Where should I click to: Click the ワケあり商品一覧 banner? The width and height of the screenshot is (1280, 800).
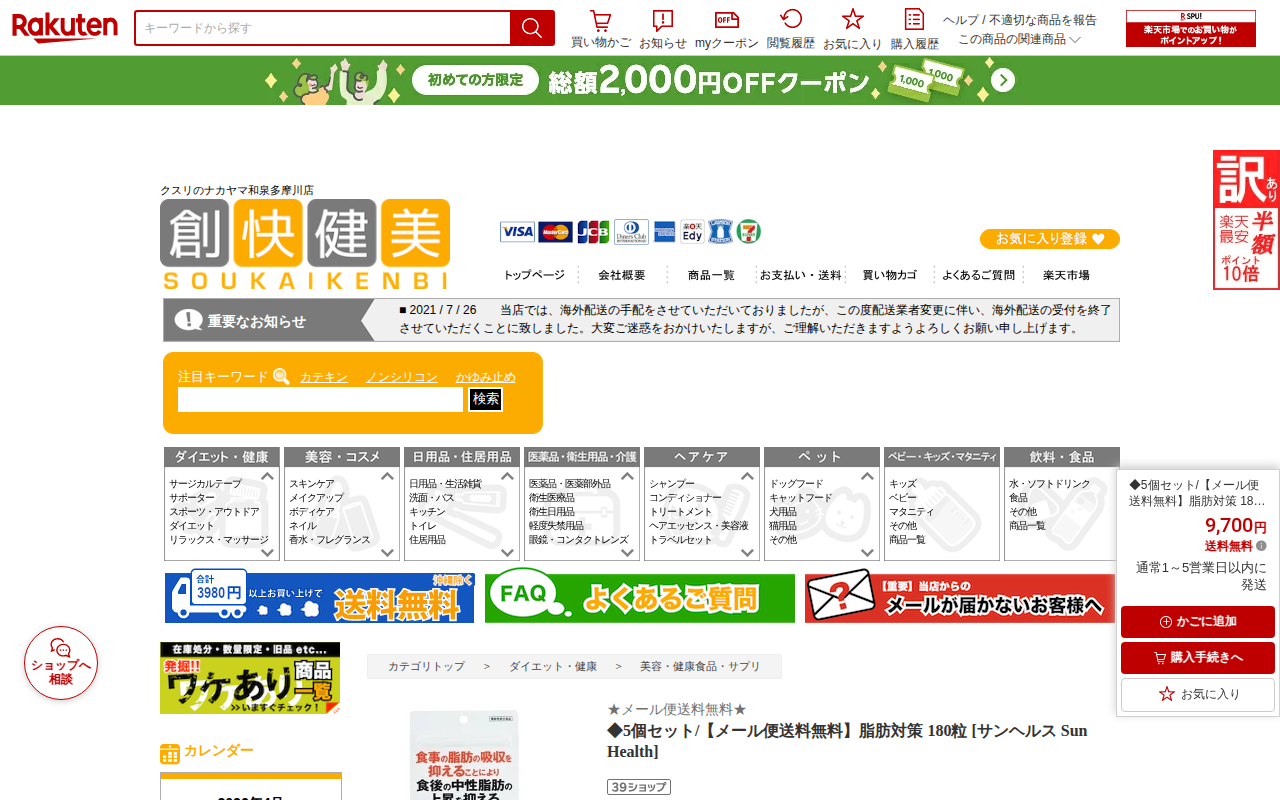tap(250, 678)
